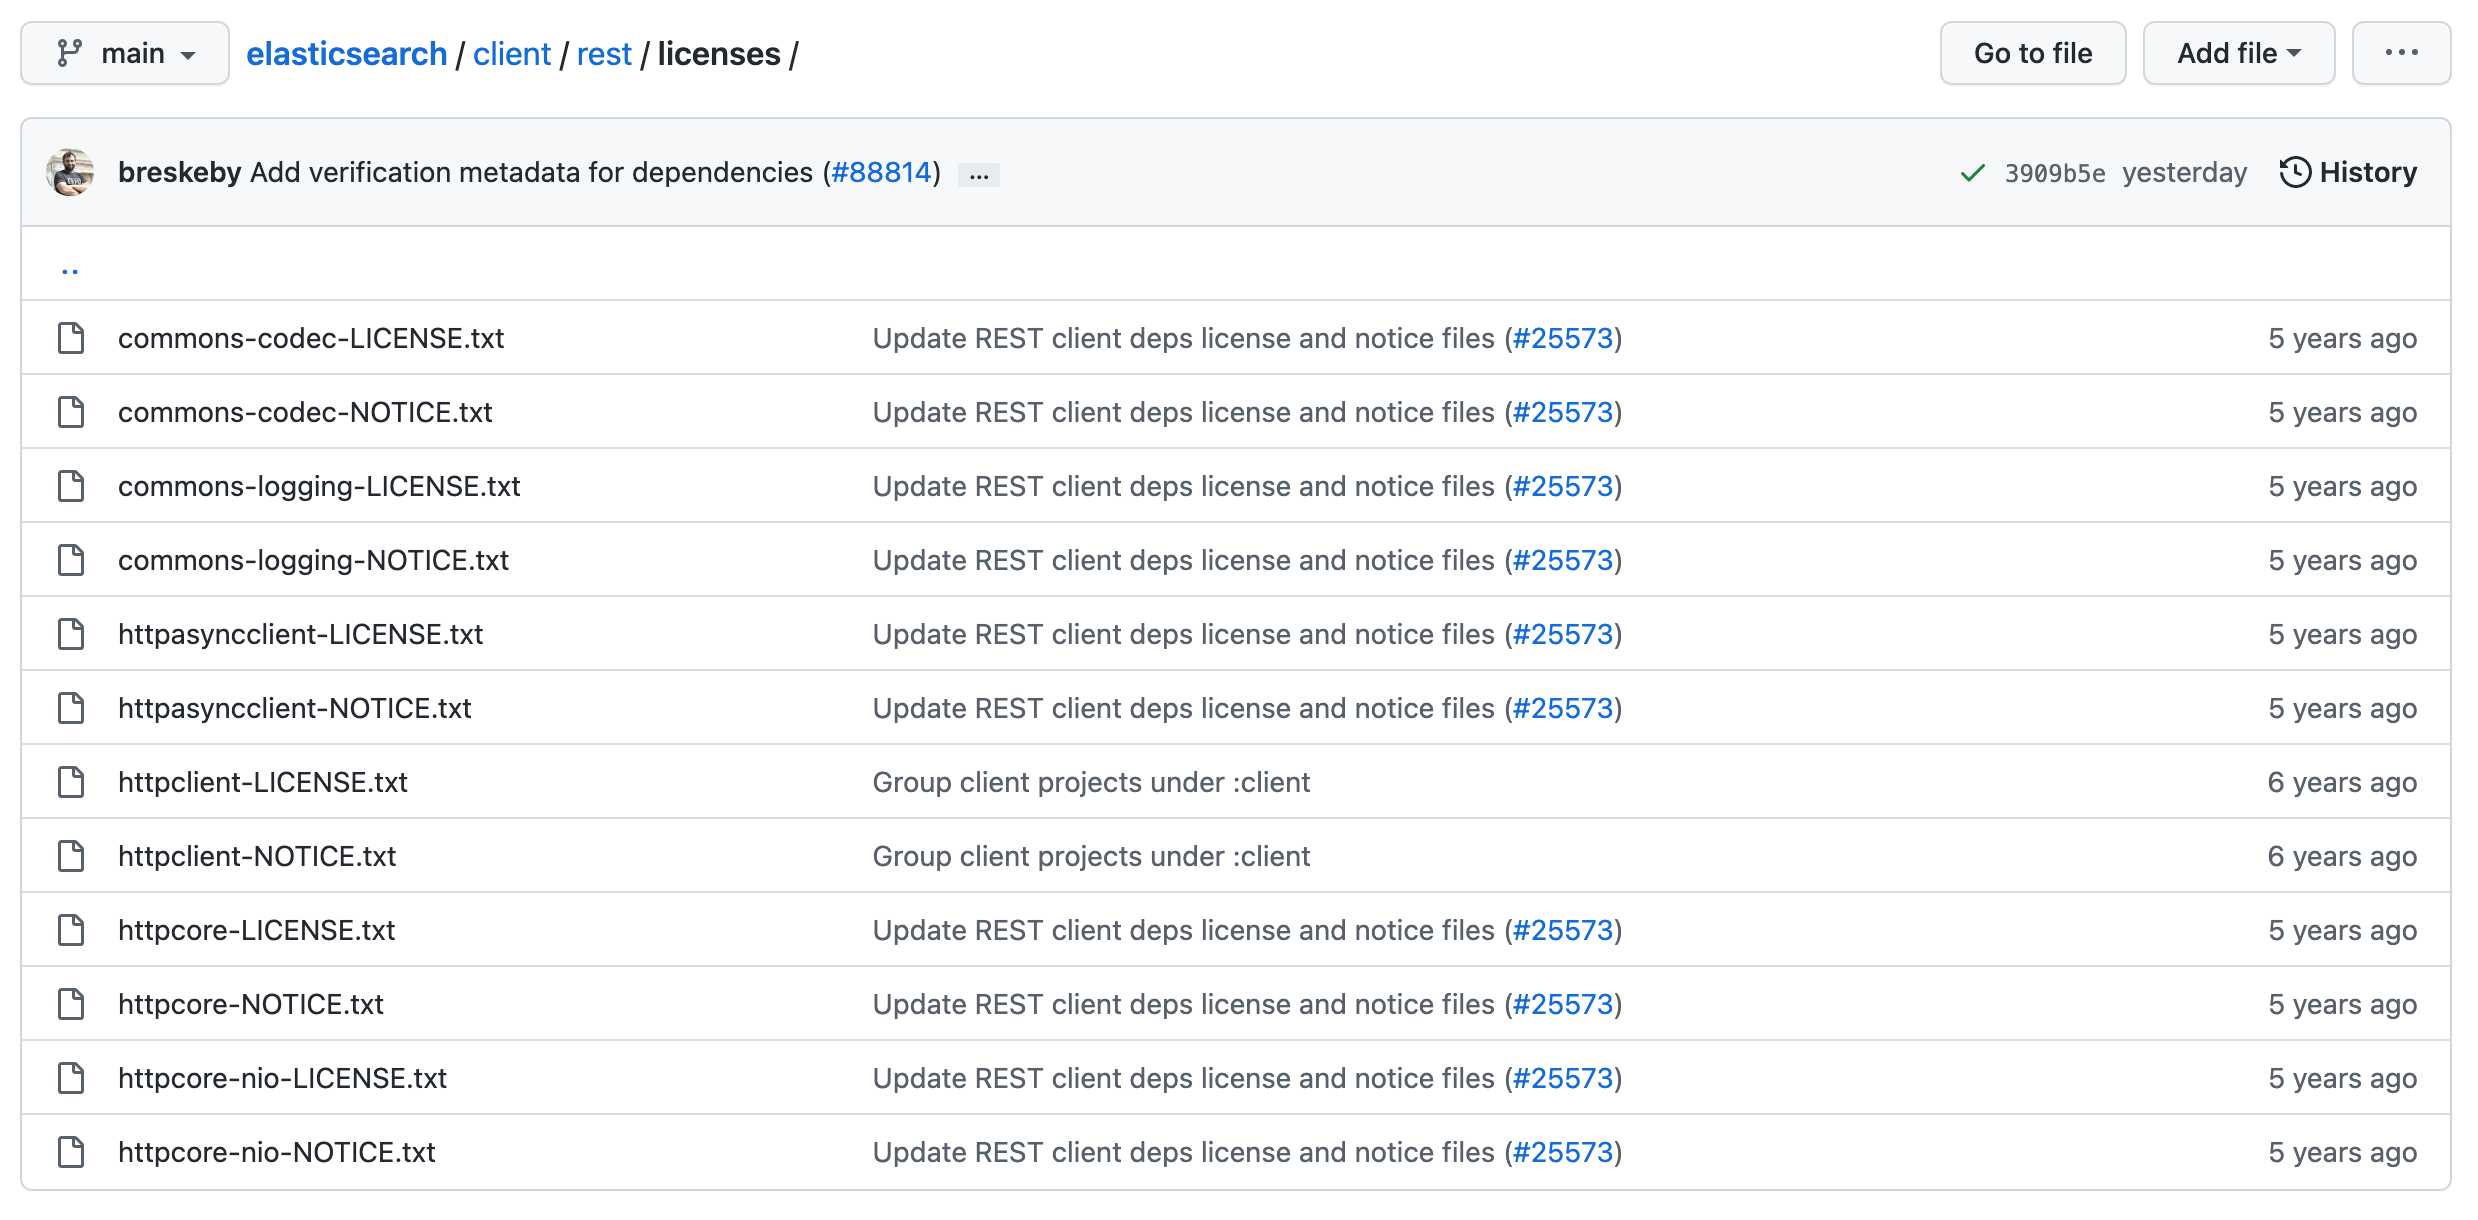Open httpcore-LICENSE.txt file
Image resolution: width=2478 pixels, height=1220 pixels.
click(x=256, y=930)
